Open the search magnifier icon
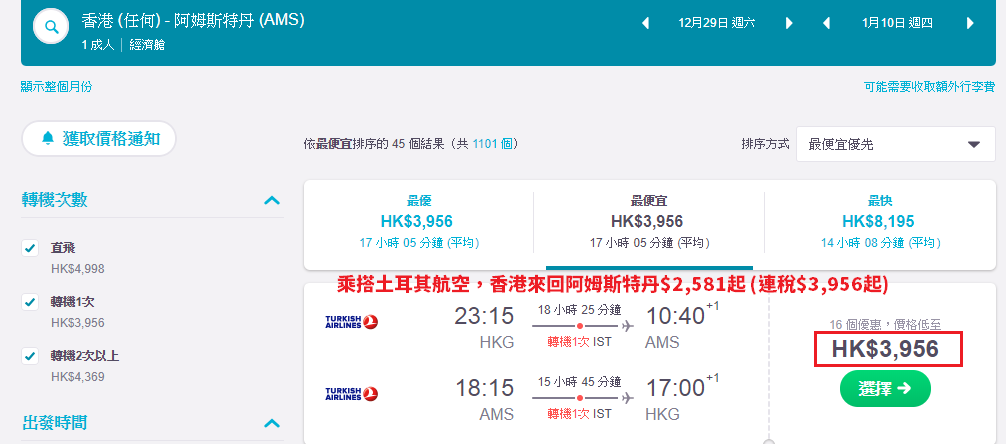 51,26
